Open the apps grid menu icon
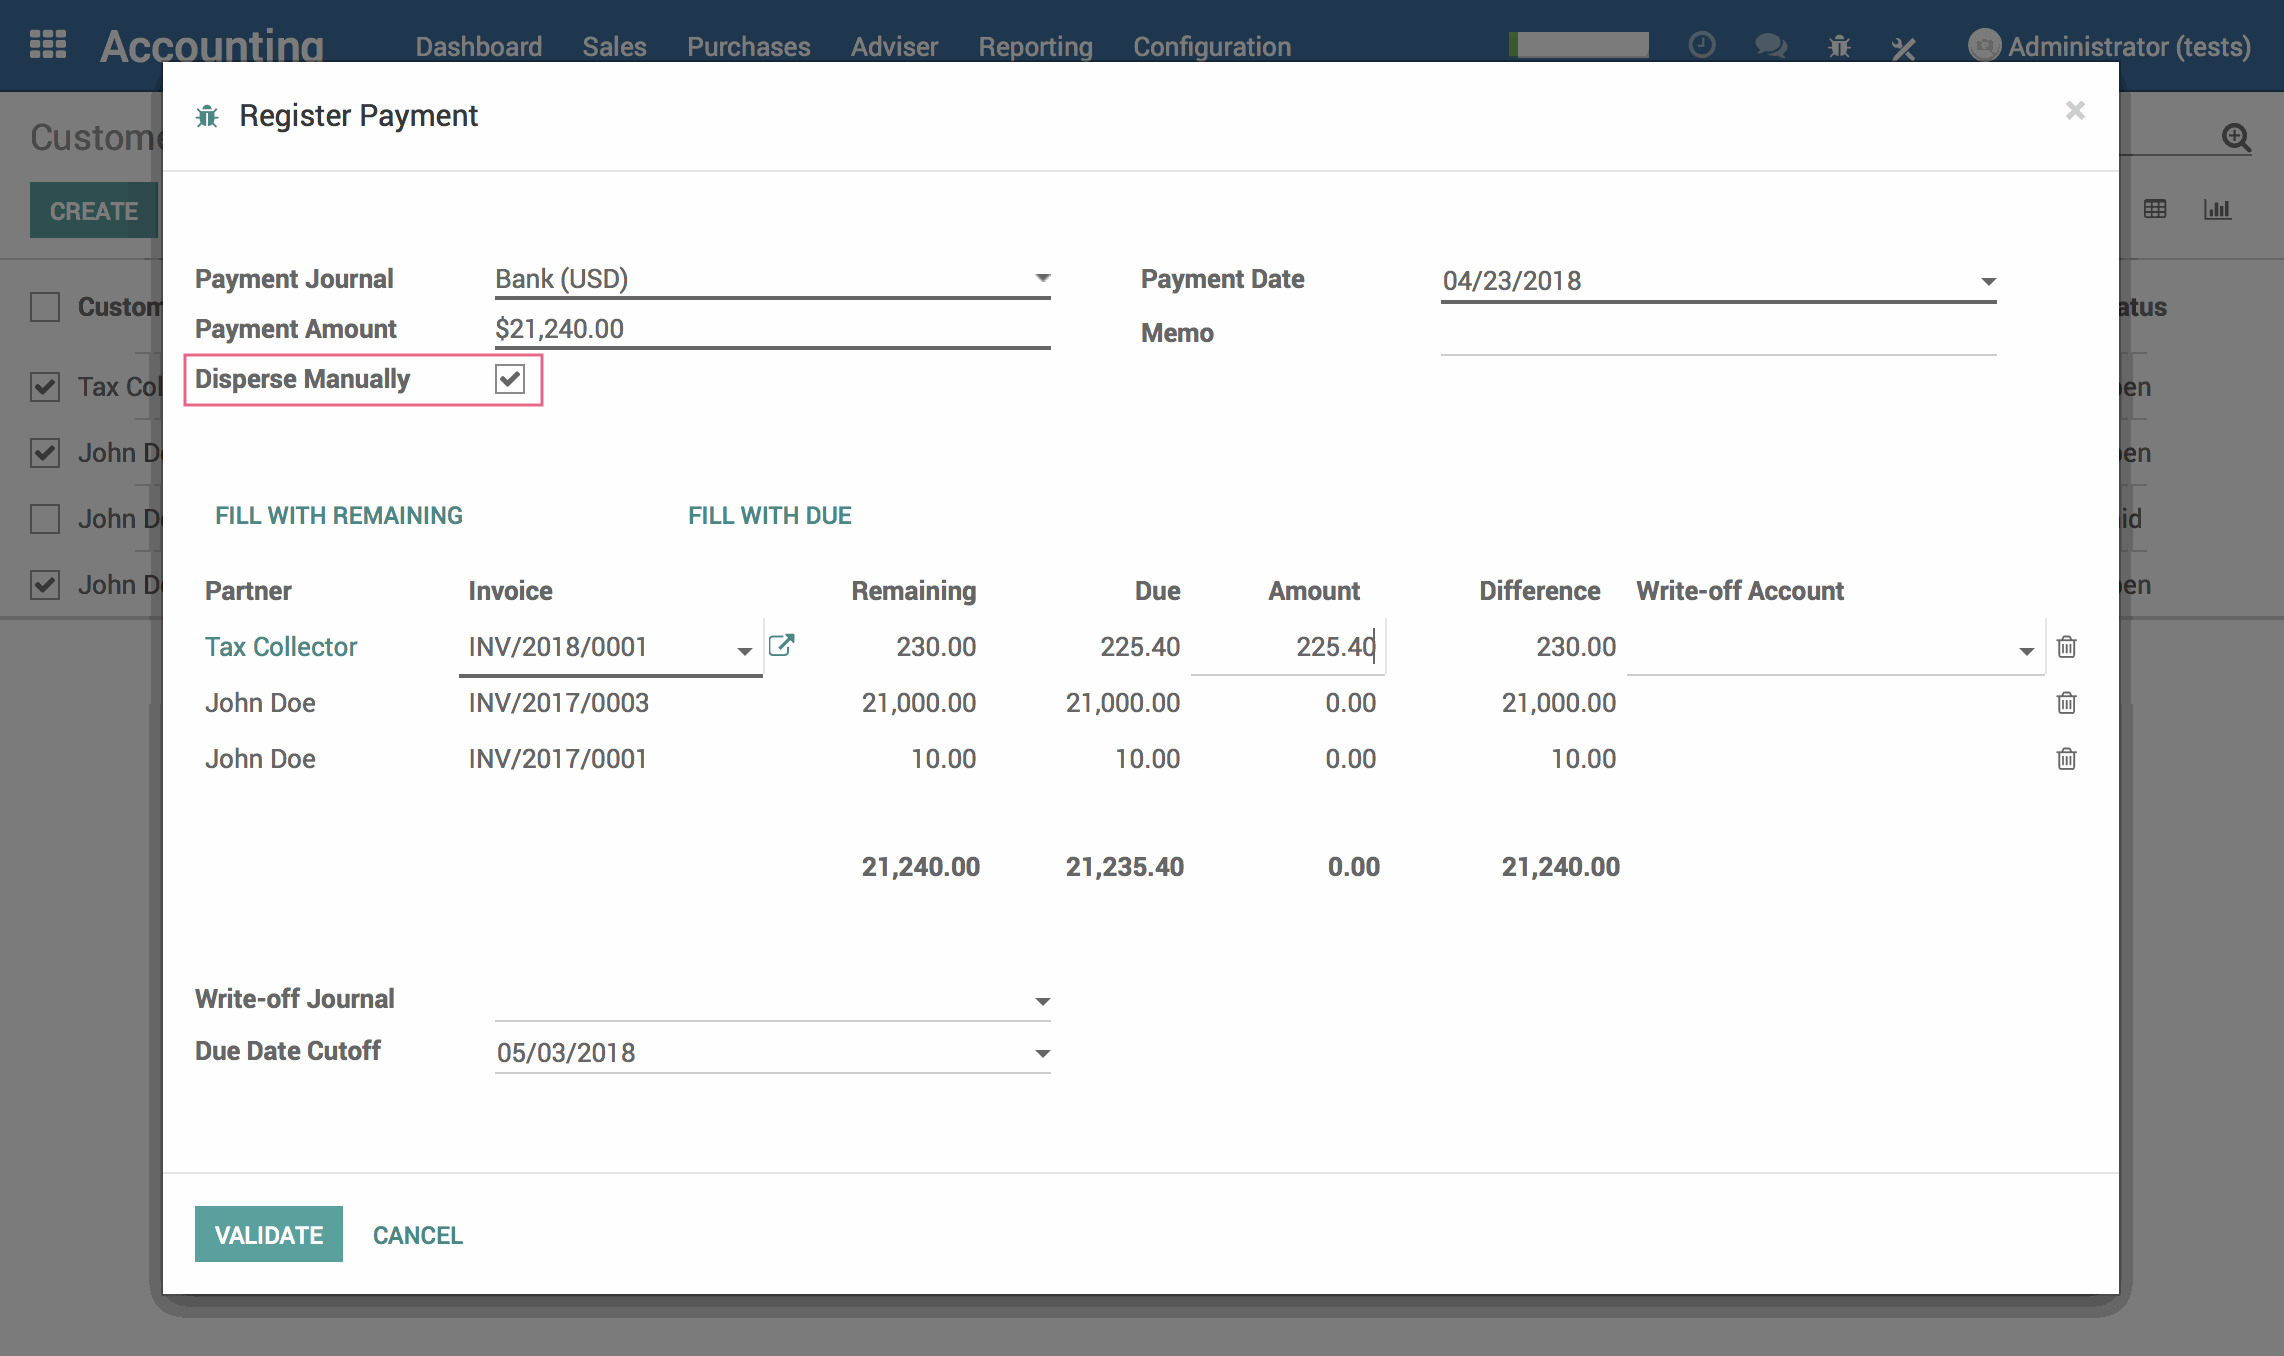2284x1356 pixels. pyautogui.click(x=48, y=45)
